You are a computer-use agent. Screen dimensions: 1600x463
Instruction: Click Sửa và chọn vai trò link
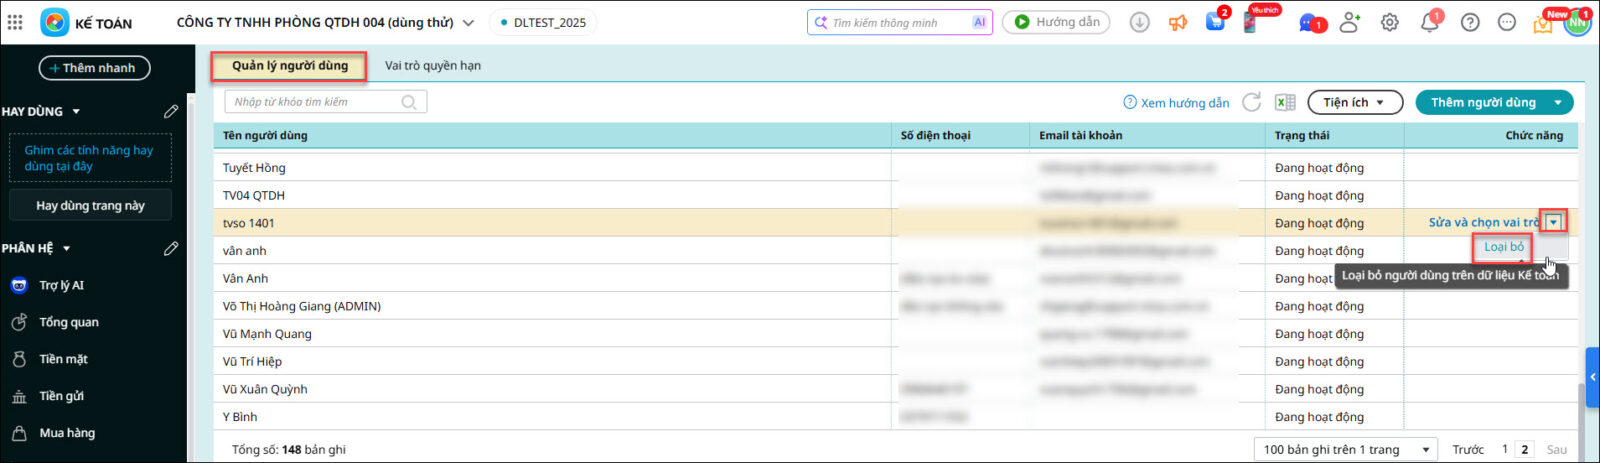click(1484, 223)
